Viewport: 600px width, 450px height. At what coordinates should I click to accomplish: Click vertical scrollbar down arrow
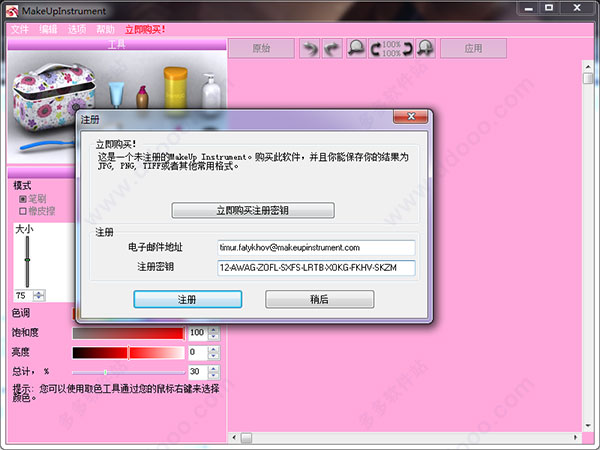(x=588, y=426)
